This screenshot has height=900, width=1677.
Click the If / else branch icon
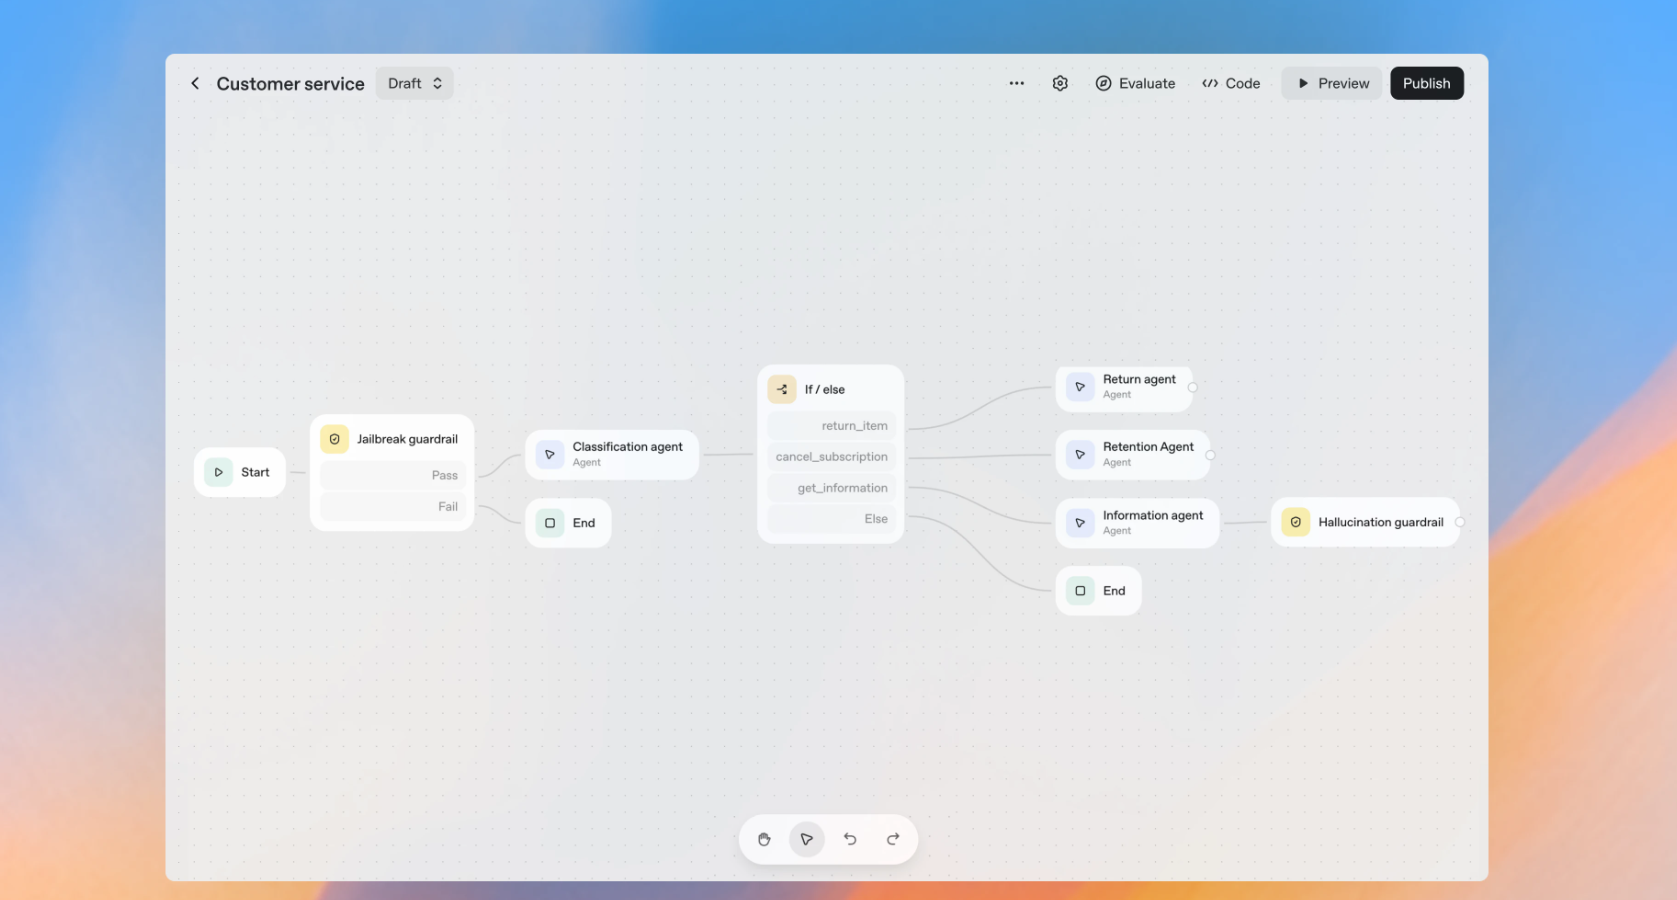pos(782,389)
